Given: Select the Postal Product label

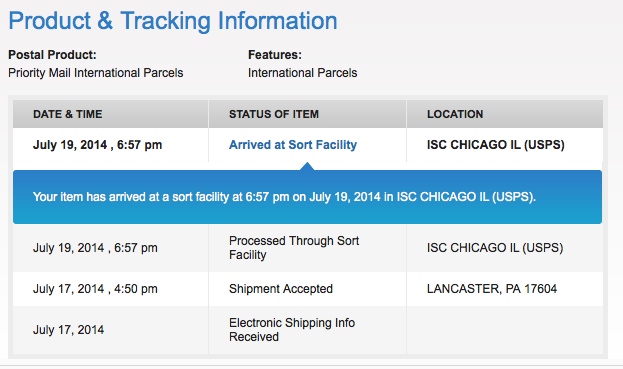Looking at the screenshot, I should coord(52,55).
